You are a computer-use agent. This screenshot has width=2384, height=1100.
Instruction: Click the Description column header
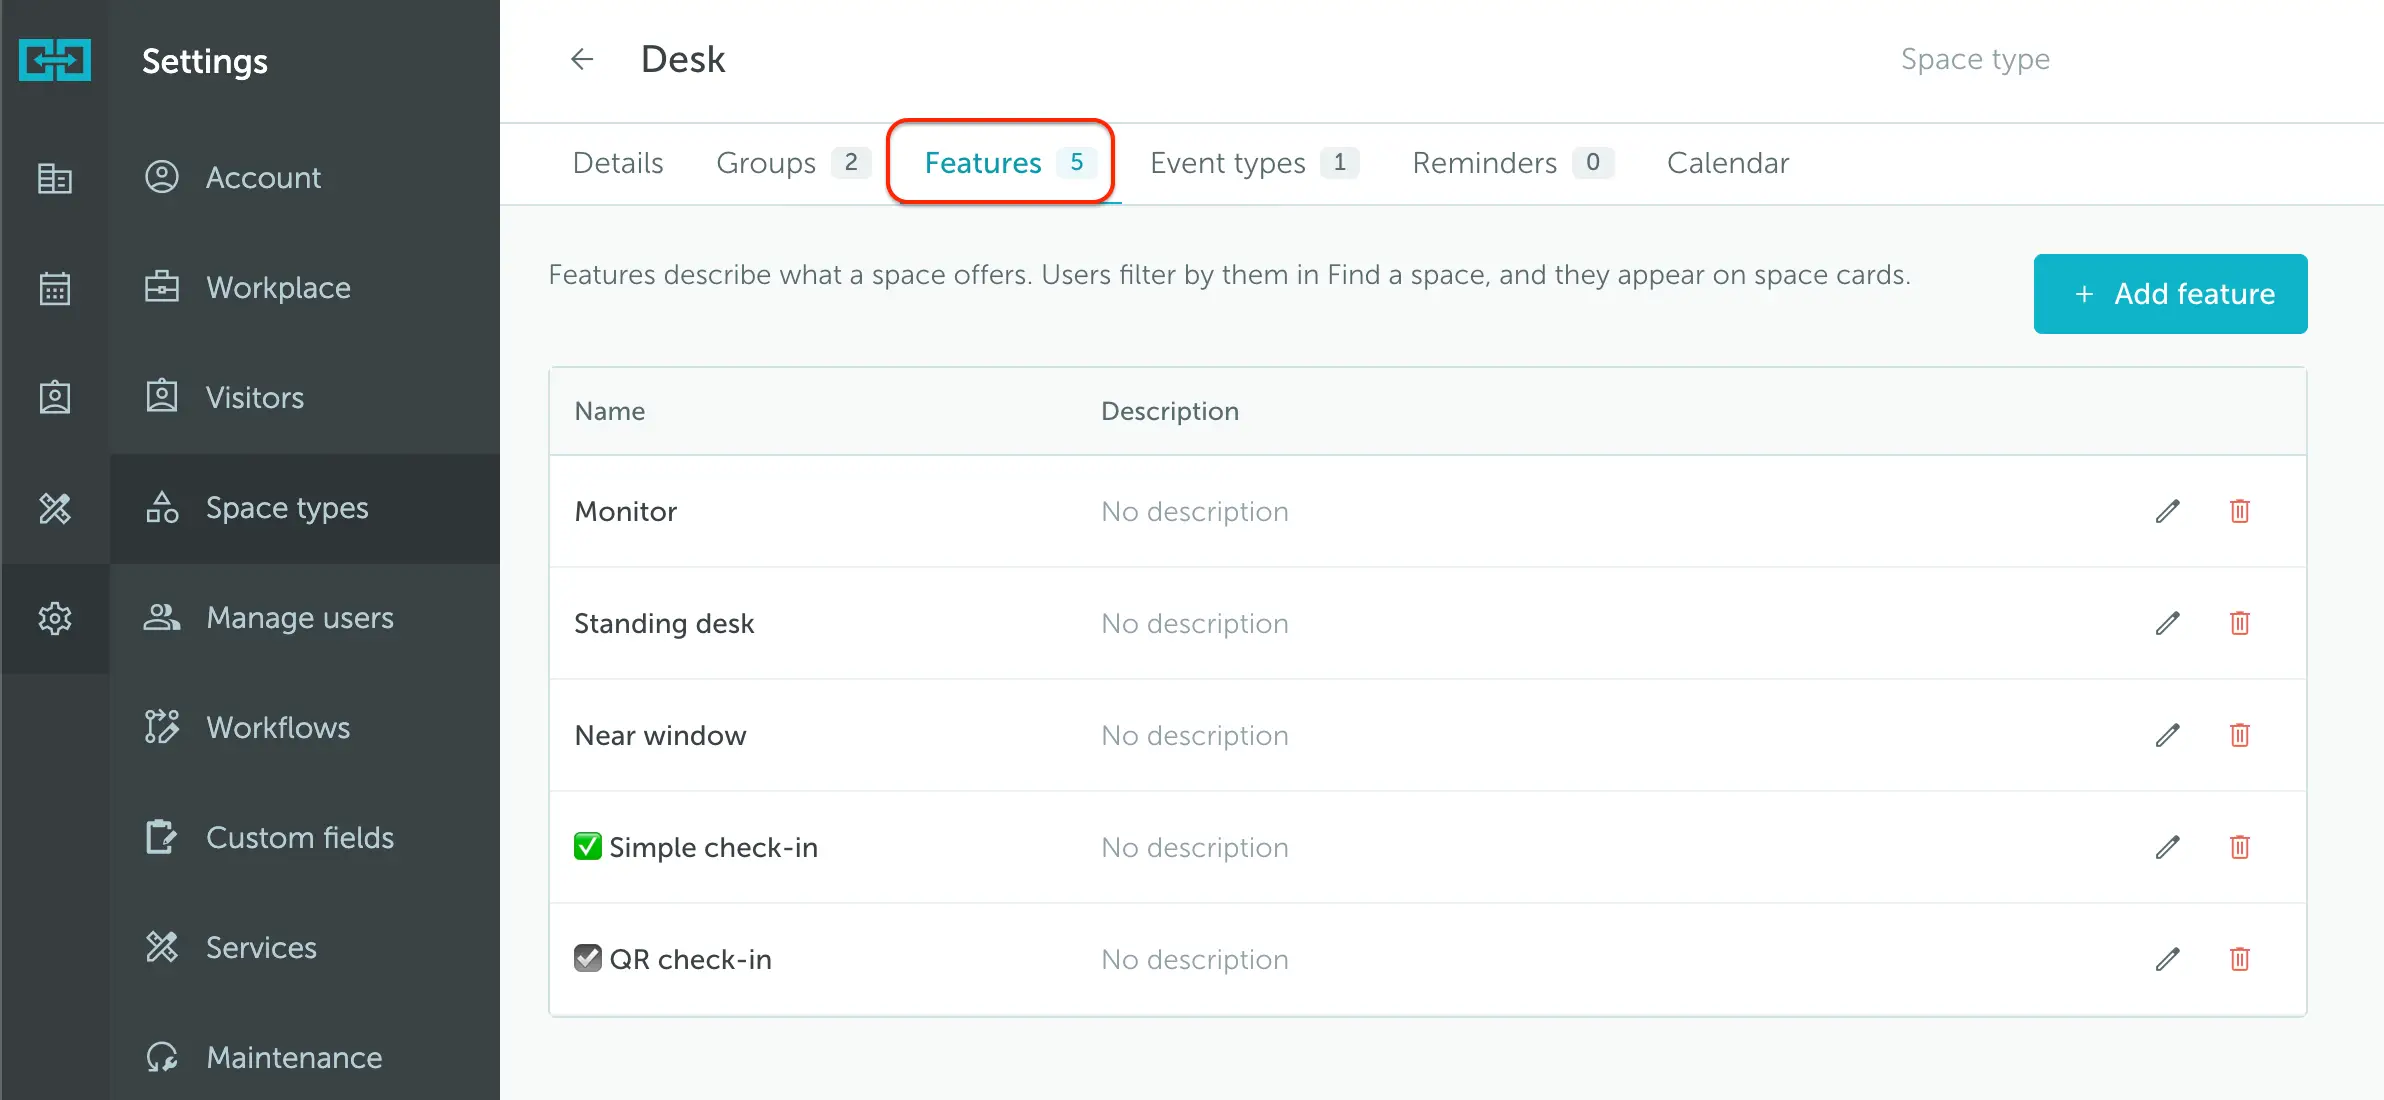coord(1170,411)
